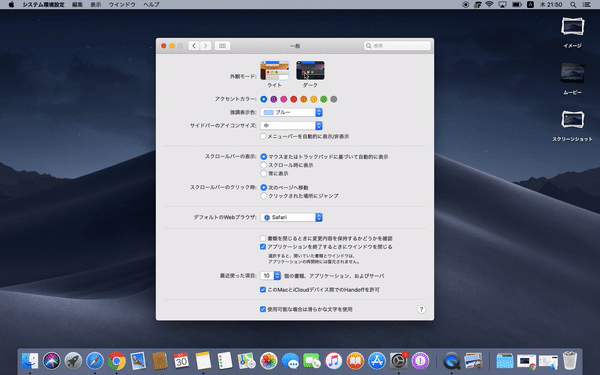This screenshot has height=375, width=600.
Task: Click the AirPlay display icon in menu bar
Action: [502, 5]
